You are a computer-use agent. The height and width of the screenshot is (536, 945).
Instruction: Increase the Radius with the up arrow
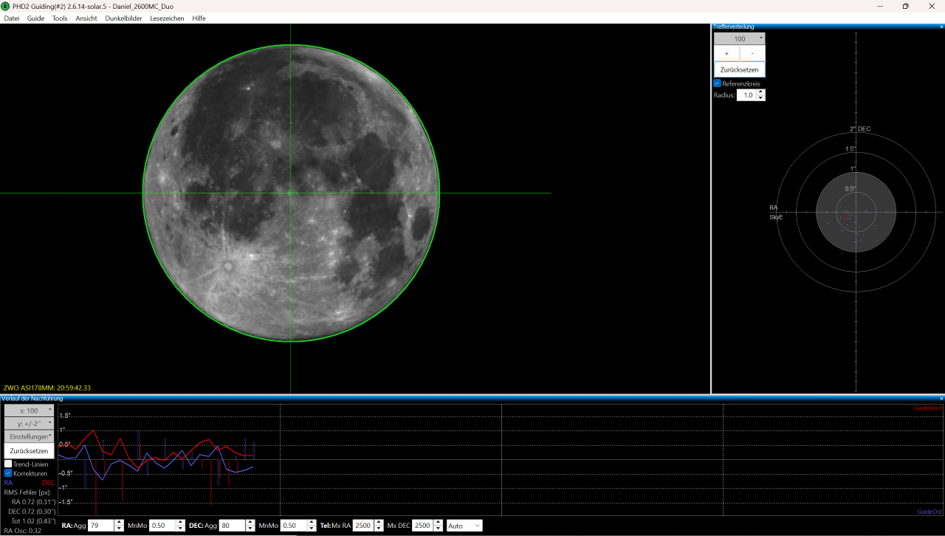tap(761, 92)
